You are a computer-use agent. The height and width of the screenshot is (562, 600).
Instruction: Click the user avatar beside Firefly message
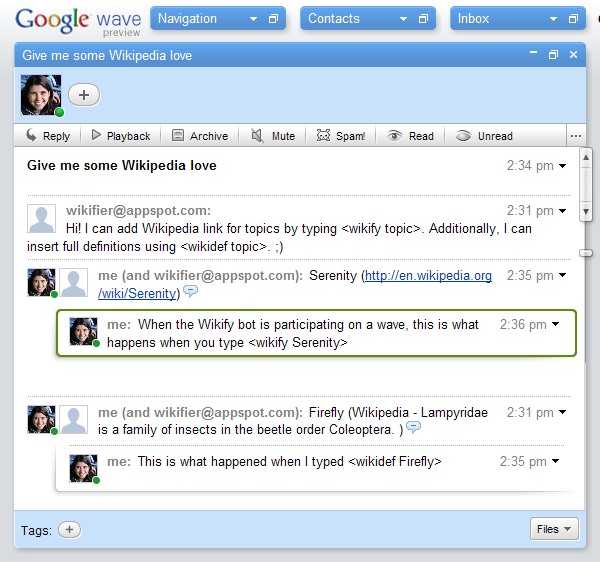coord(41,419)
